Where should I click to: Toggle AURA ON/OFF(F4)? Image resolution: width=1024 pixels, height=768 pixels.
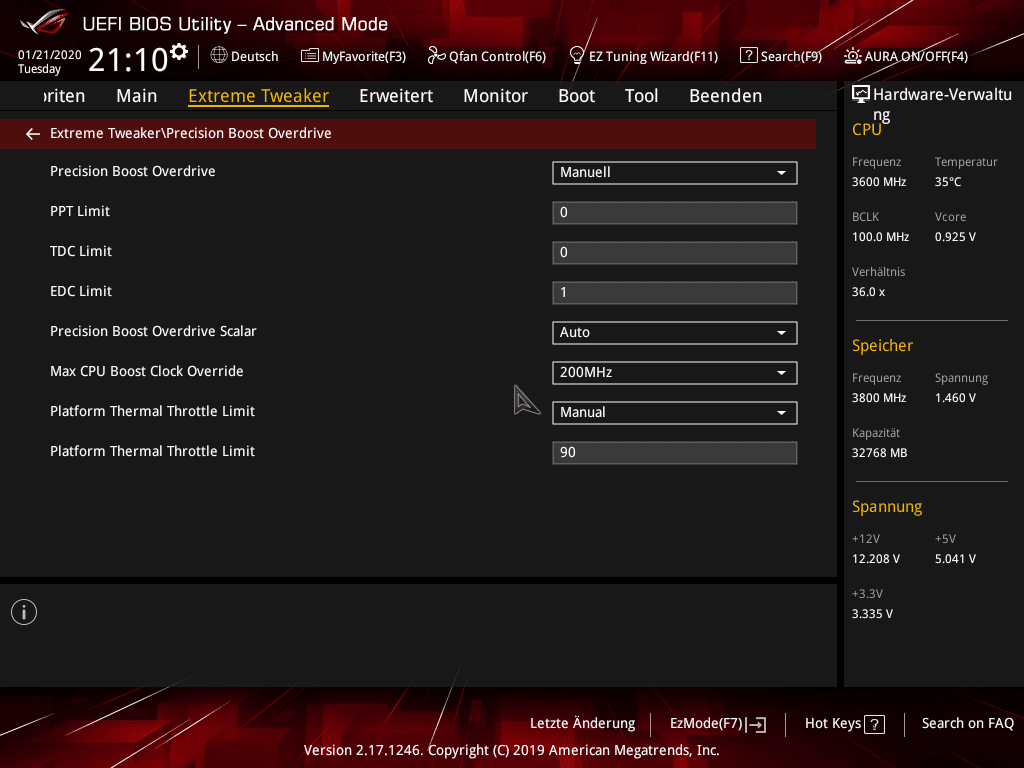pos(906,56)
